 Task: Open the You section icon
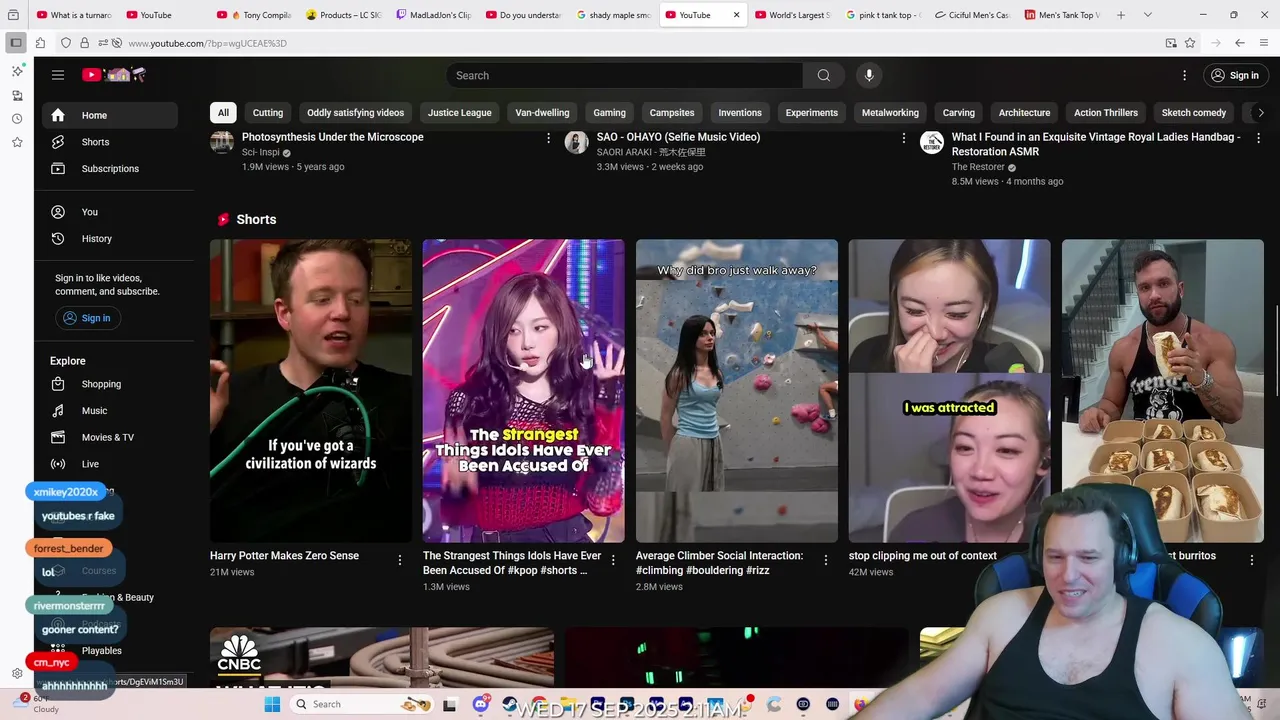click(58, 212)
